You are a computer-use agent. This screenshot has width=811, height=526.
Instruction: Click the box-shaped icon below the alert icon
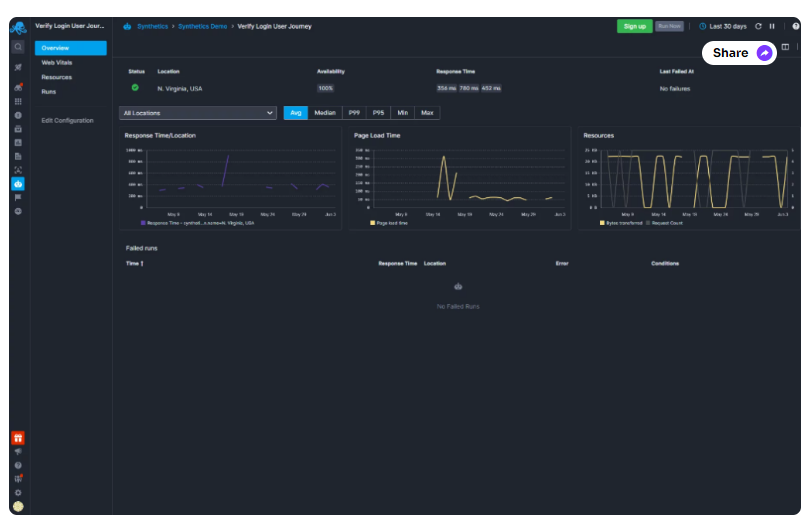[x=18, y=129]
